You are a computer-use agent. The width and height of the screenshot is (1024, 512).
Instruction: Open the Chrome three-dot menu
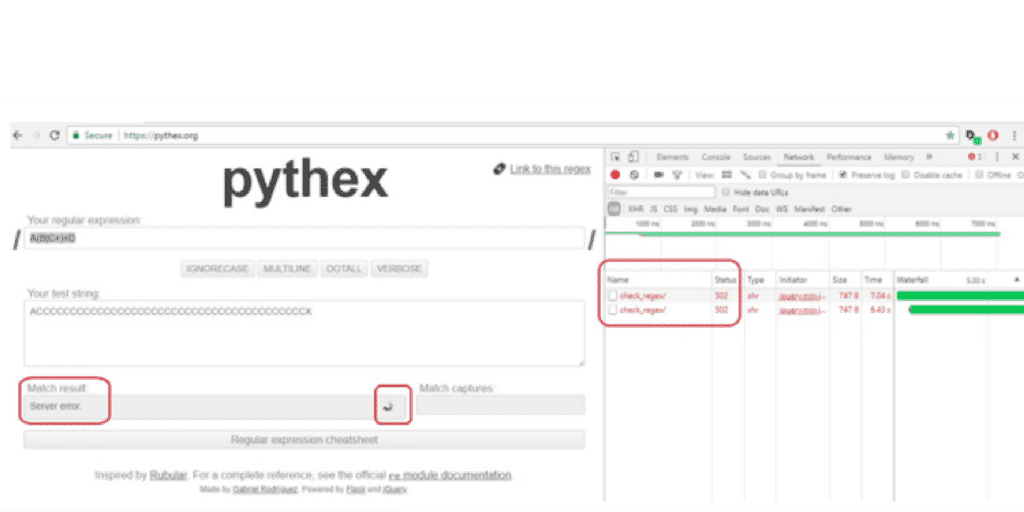pos(1014,136)
